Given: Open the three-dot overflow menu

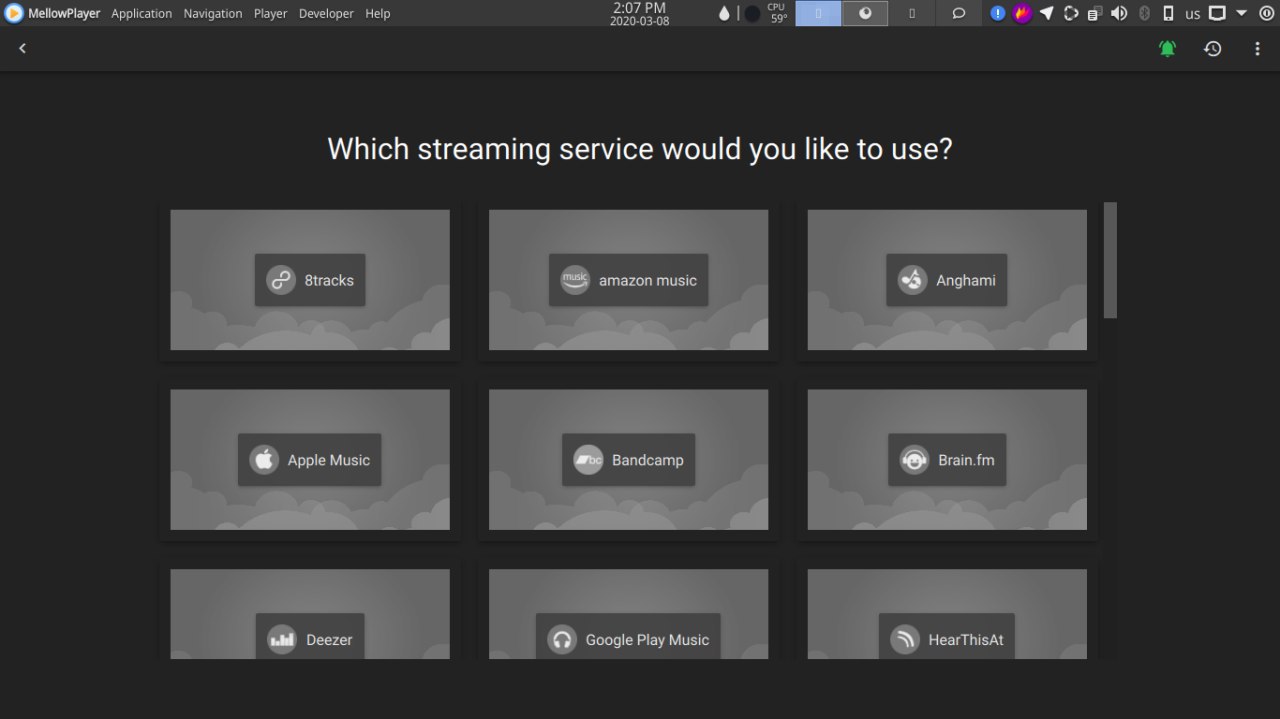Looking at the screenshot, I should click(x=1257, y=48).
